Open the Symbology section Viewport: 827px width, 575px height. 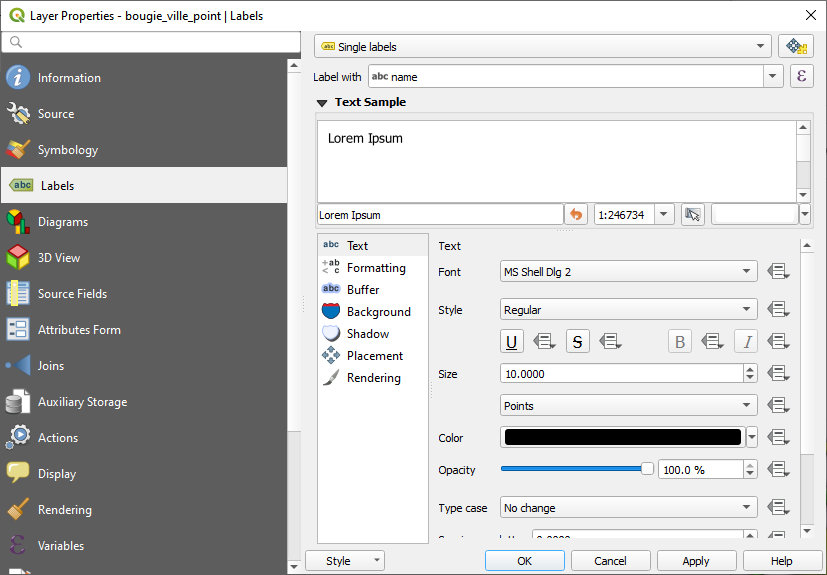click(x=68, y=150)
